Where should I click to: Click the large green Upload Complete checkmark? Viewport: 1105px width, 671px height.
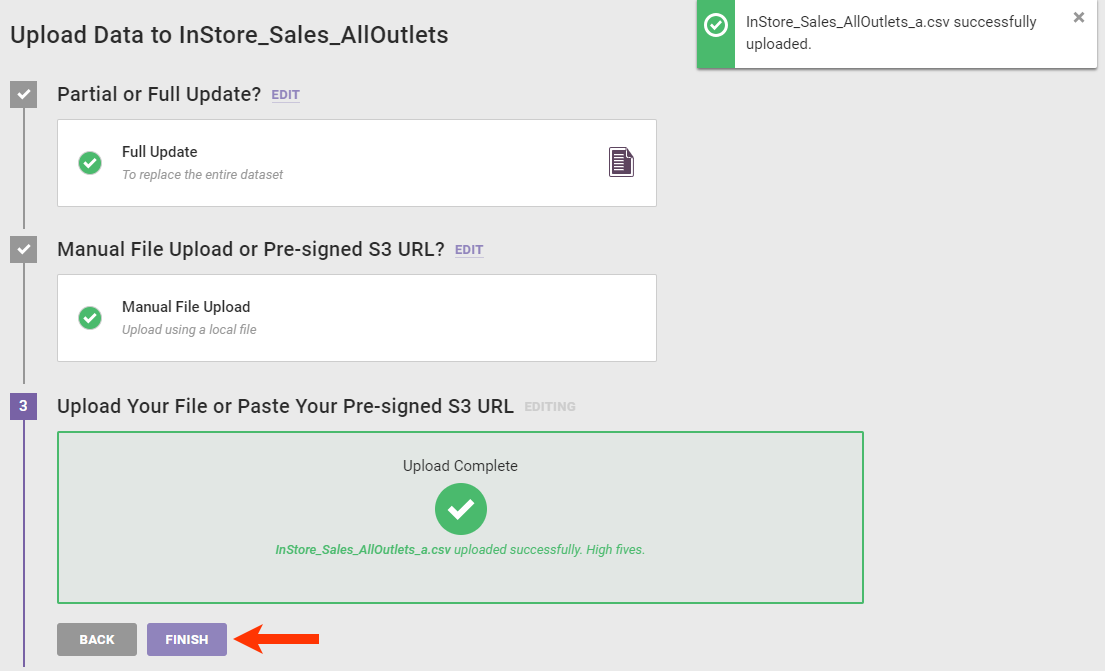[x=460, y=509]
